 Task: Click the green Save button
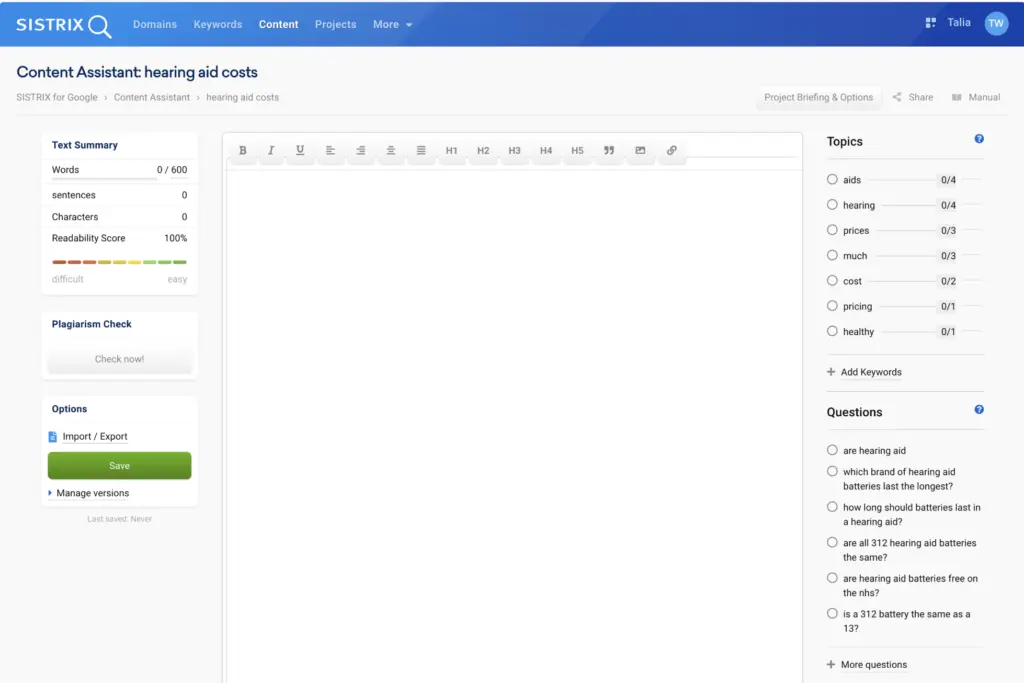pyautogui.click(x=120, y=466)
